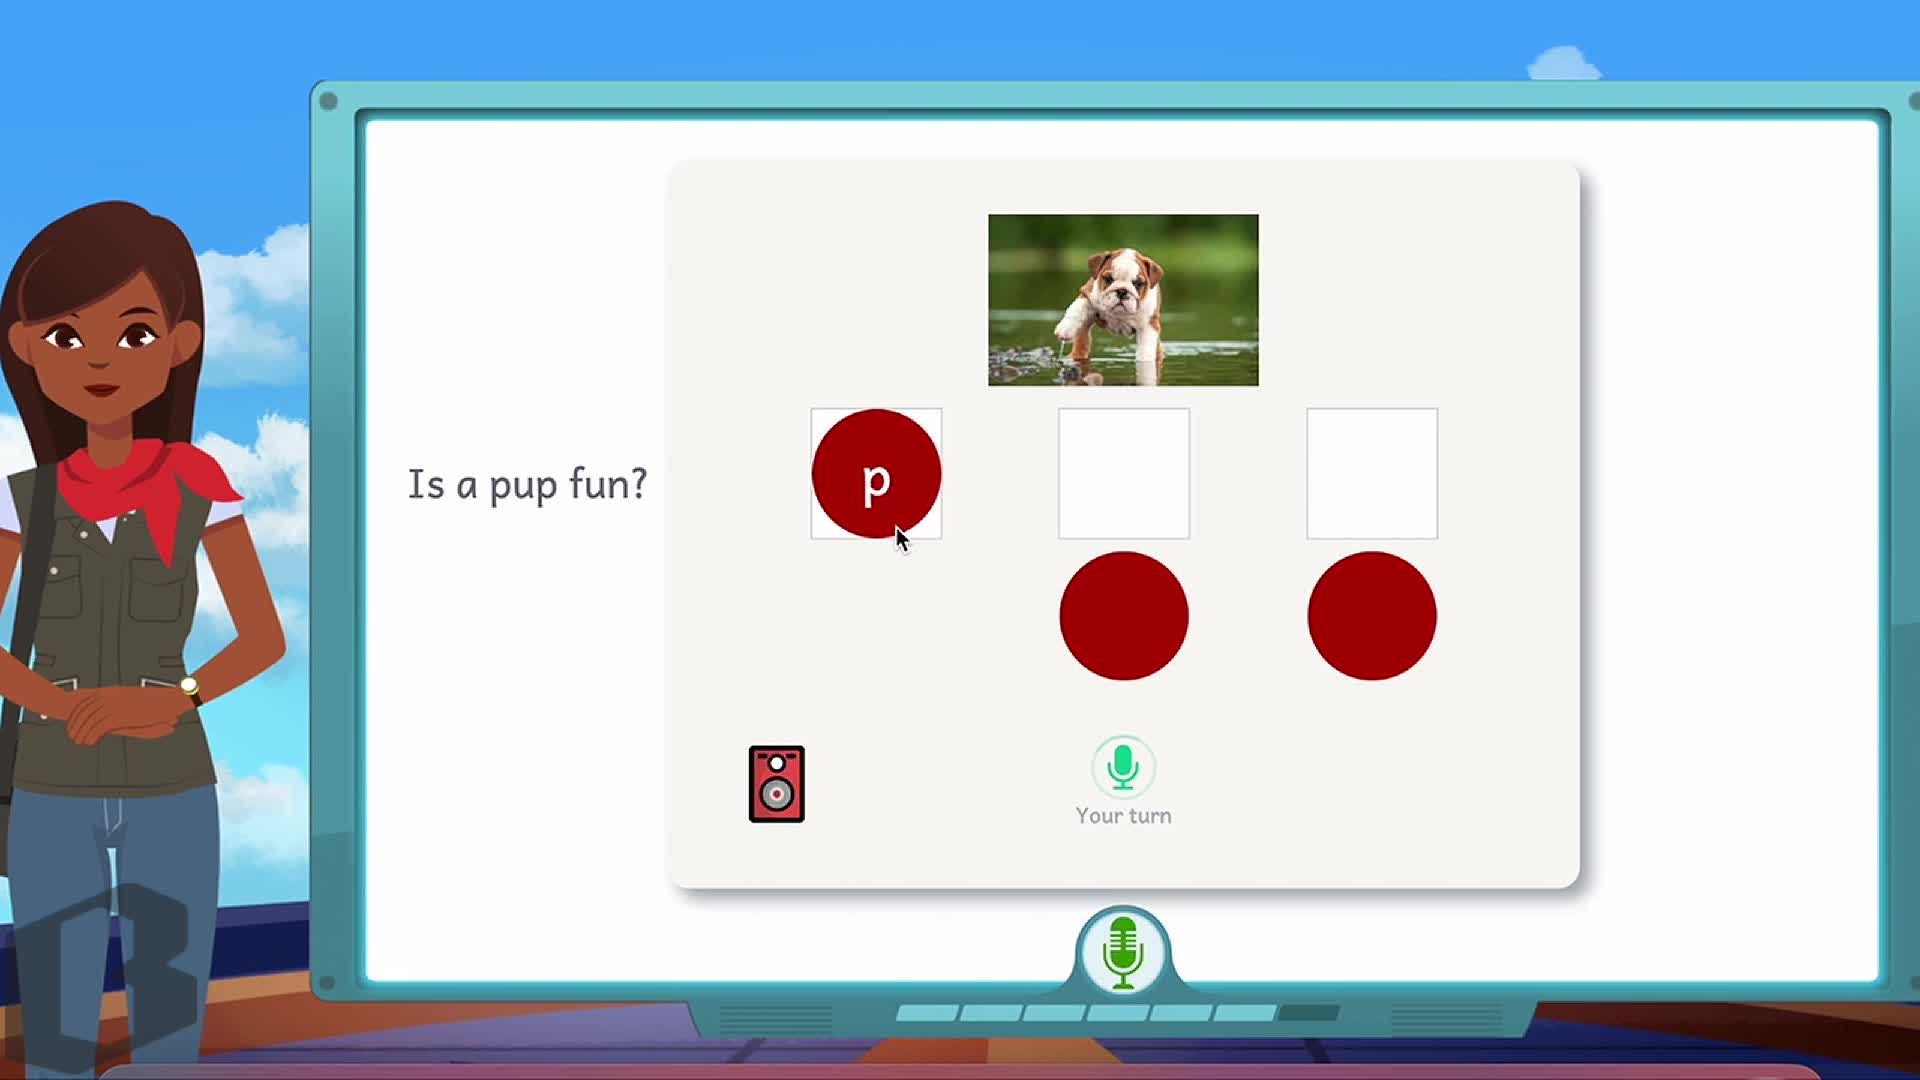
Task: Click the "Your turn" label
Action: [x=1123, y=816]
